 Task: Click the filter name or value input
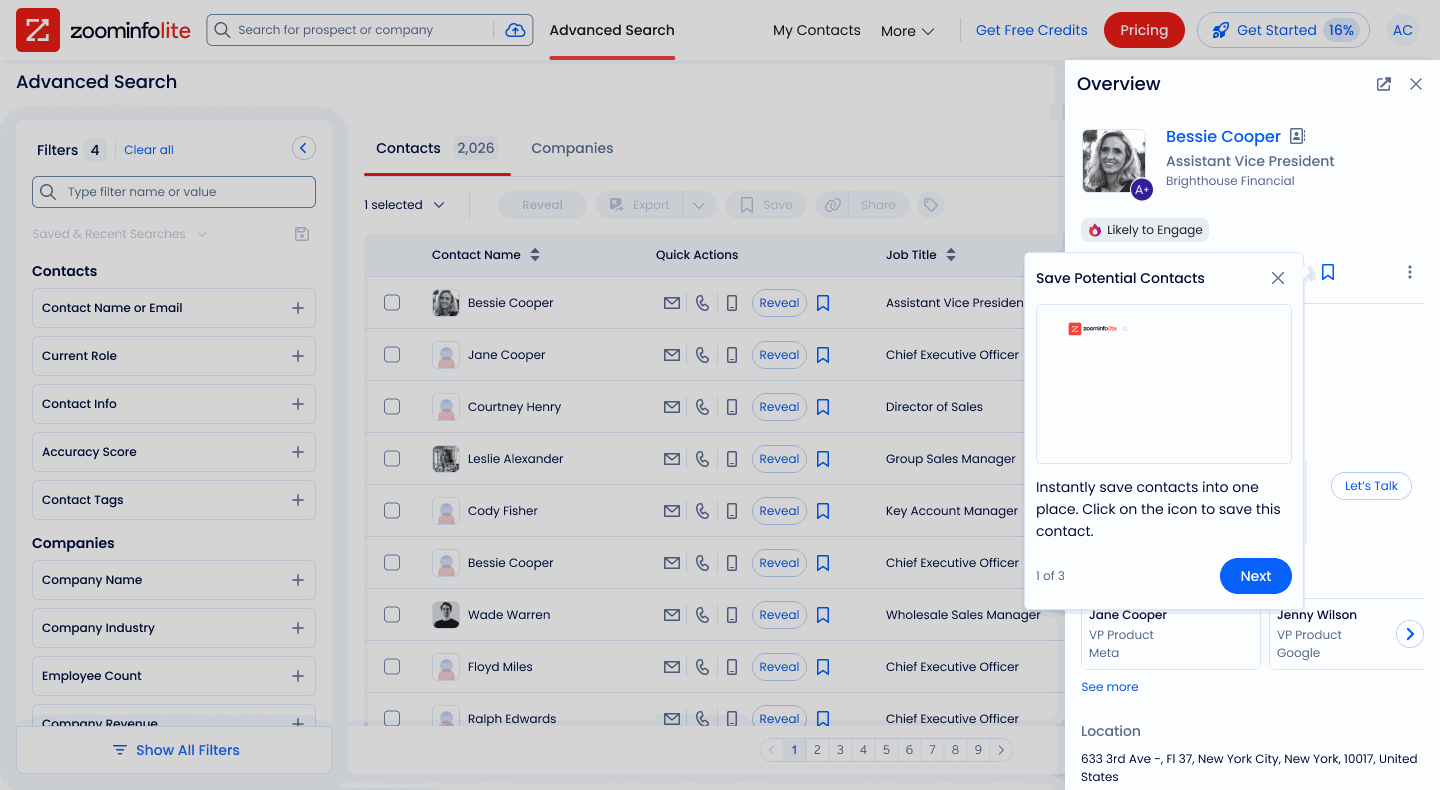tap(174, 192)
